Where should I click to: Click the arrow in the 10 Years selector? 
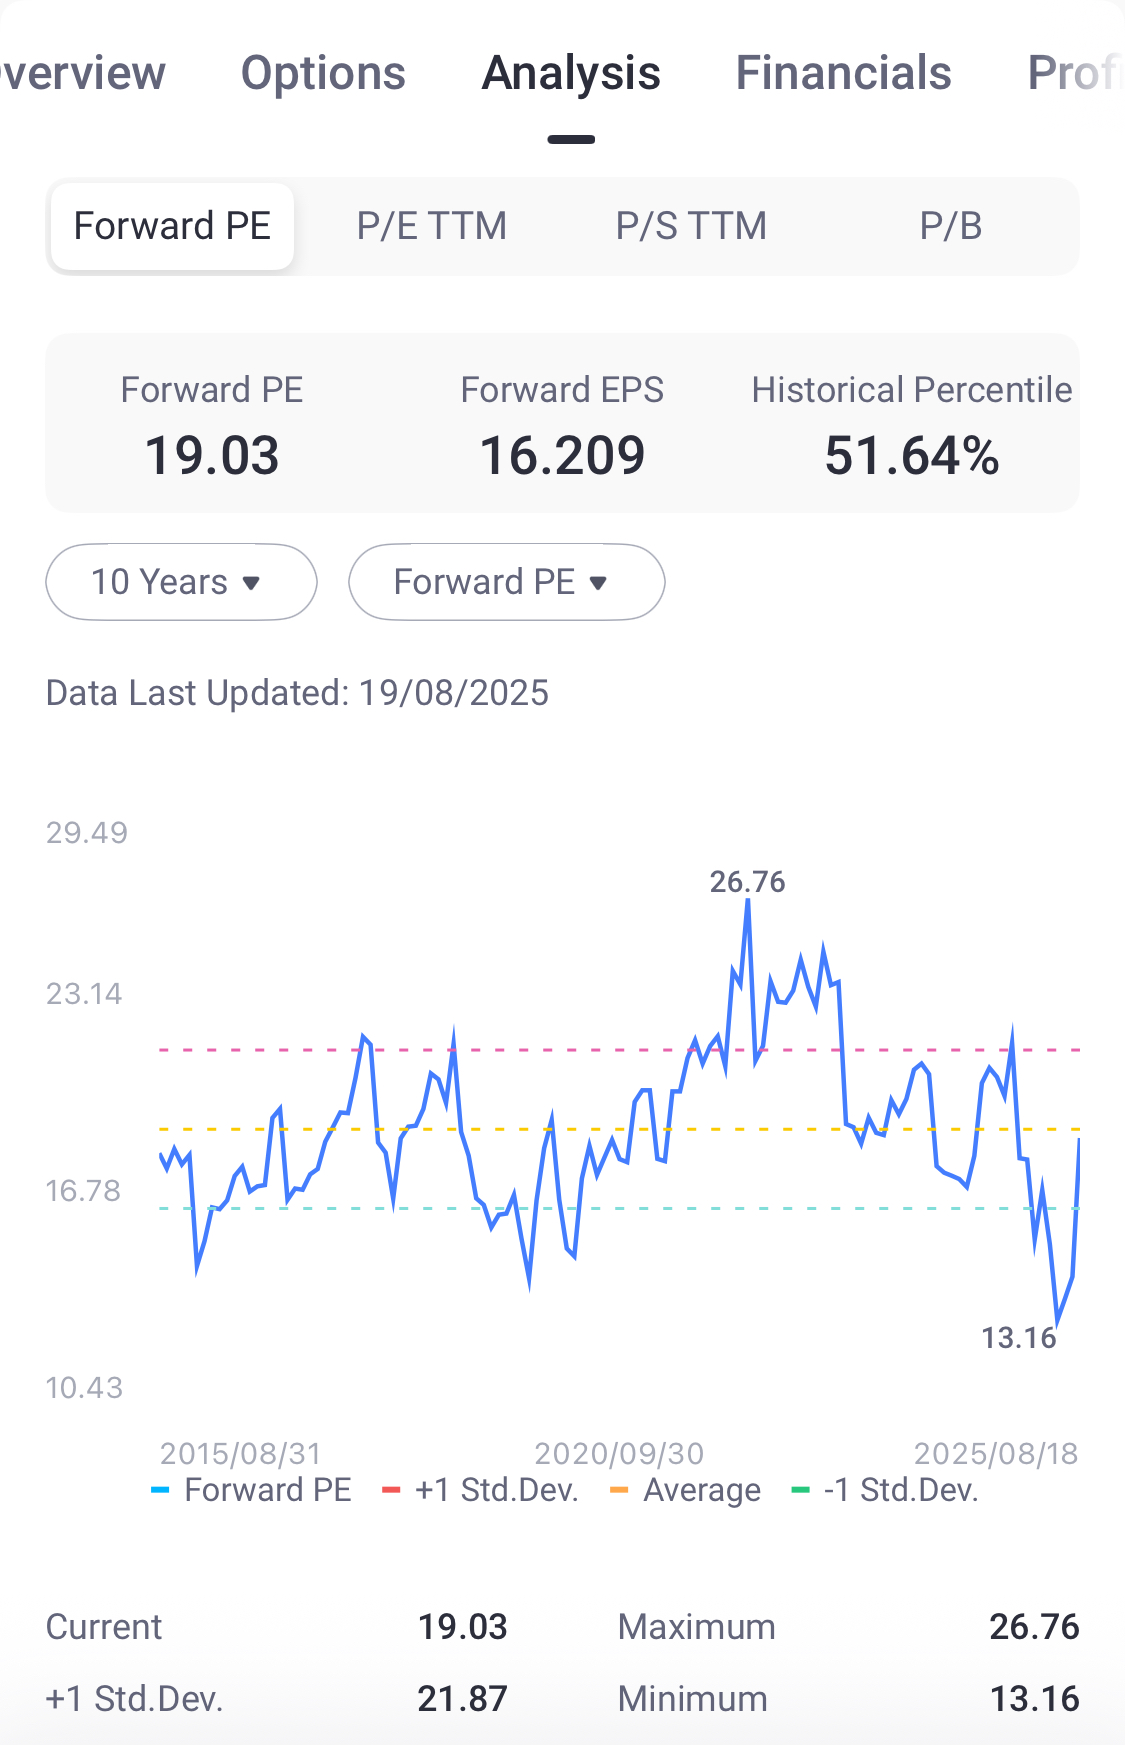pyautogui.click(x=252, y=583)
